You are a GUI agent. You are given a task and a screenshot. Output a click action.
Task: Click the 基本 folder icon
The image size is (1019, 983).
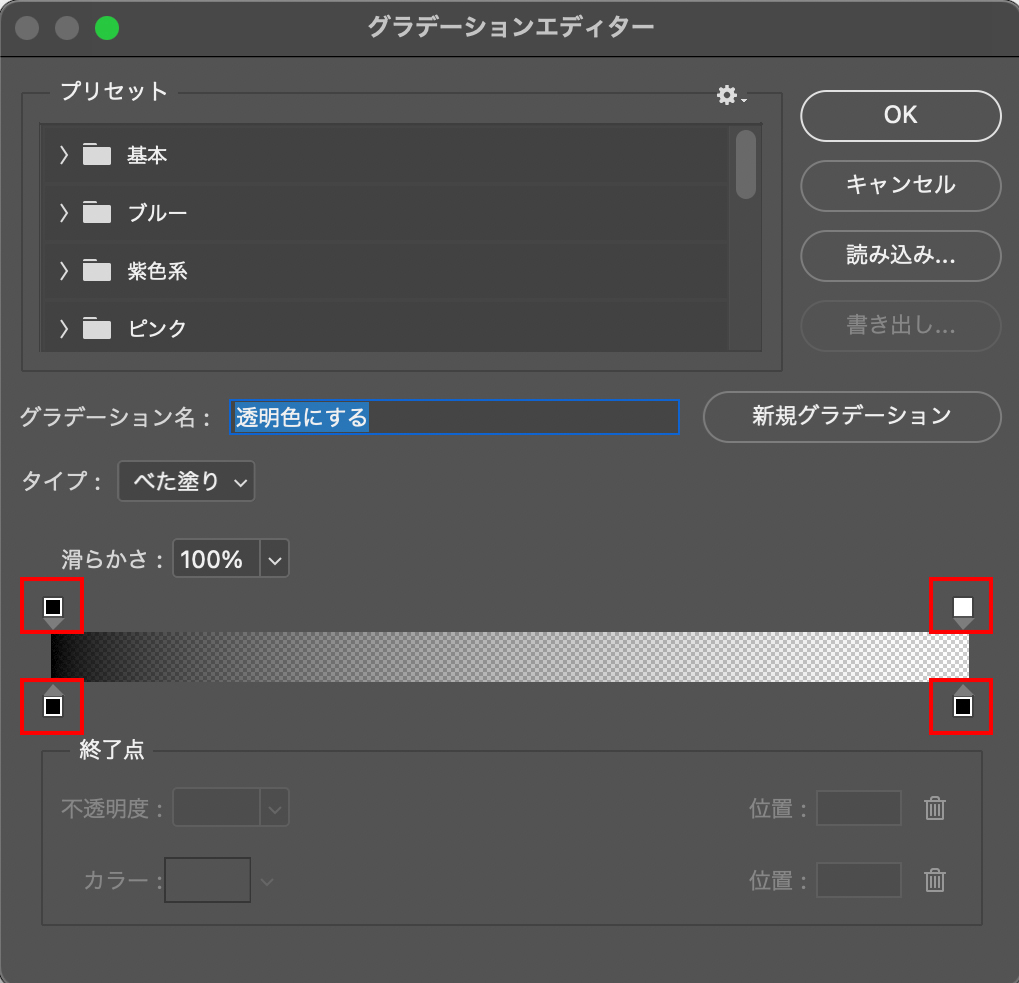coord(97,155)
